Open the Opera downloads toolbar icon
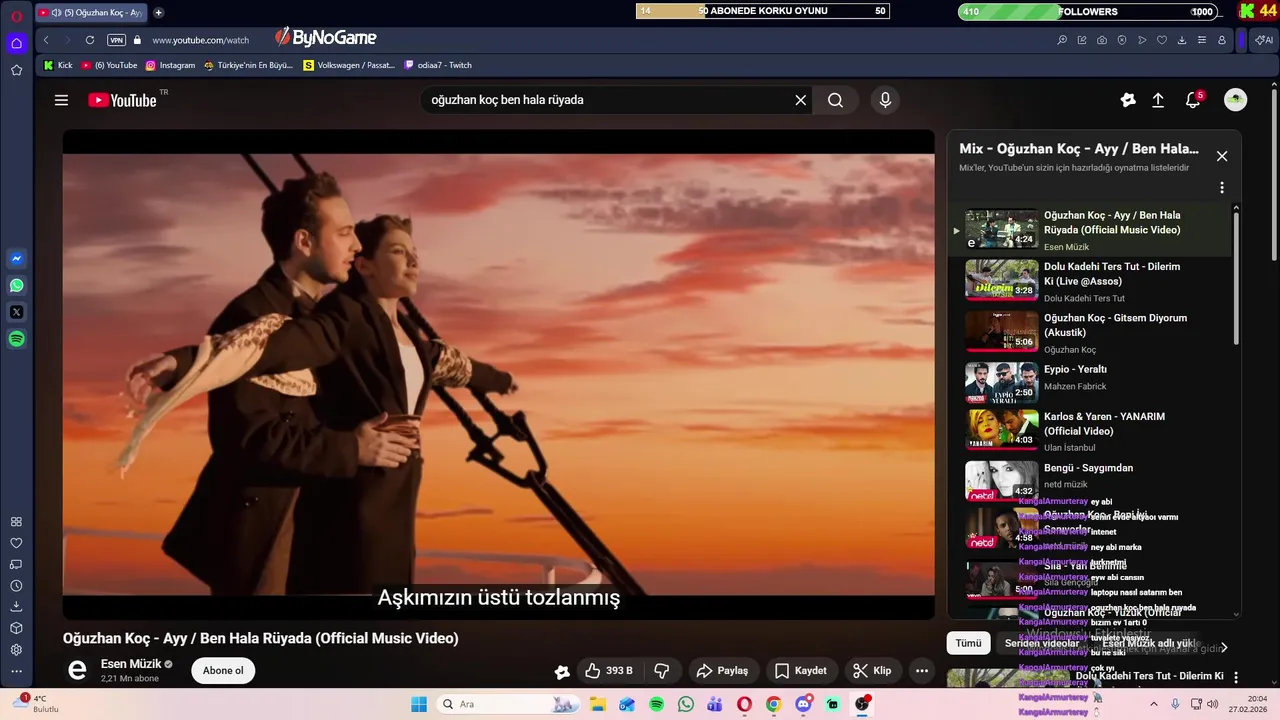The height and width of the screenshot is (720, 1280). pos(1182,40)
